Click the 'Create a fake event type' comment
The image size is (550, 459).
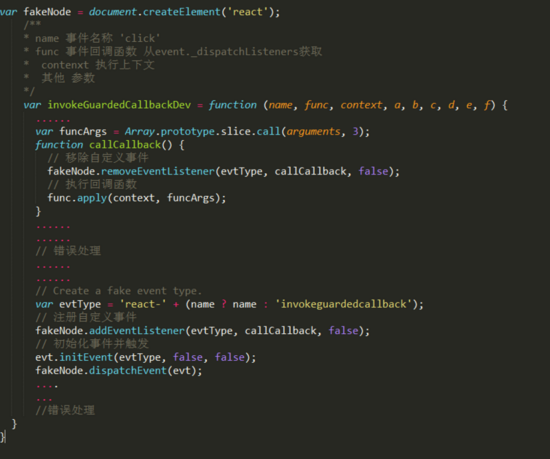(x=119, y=291)
